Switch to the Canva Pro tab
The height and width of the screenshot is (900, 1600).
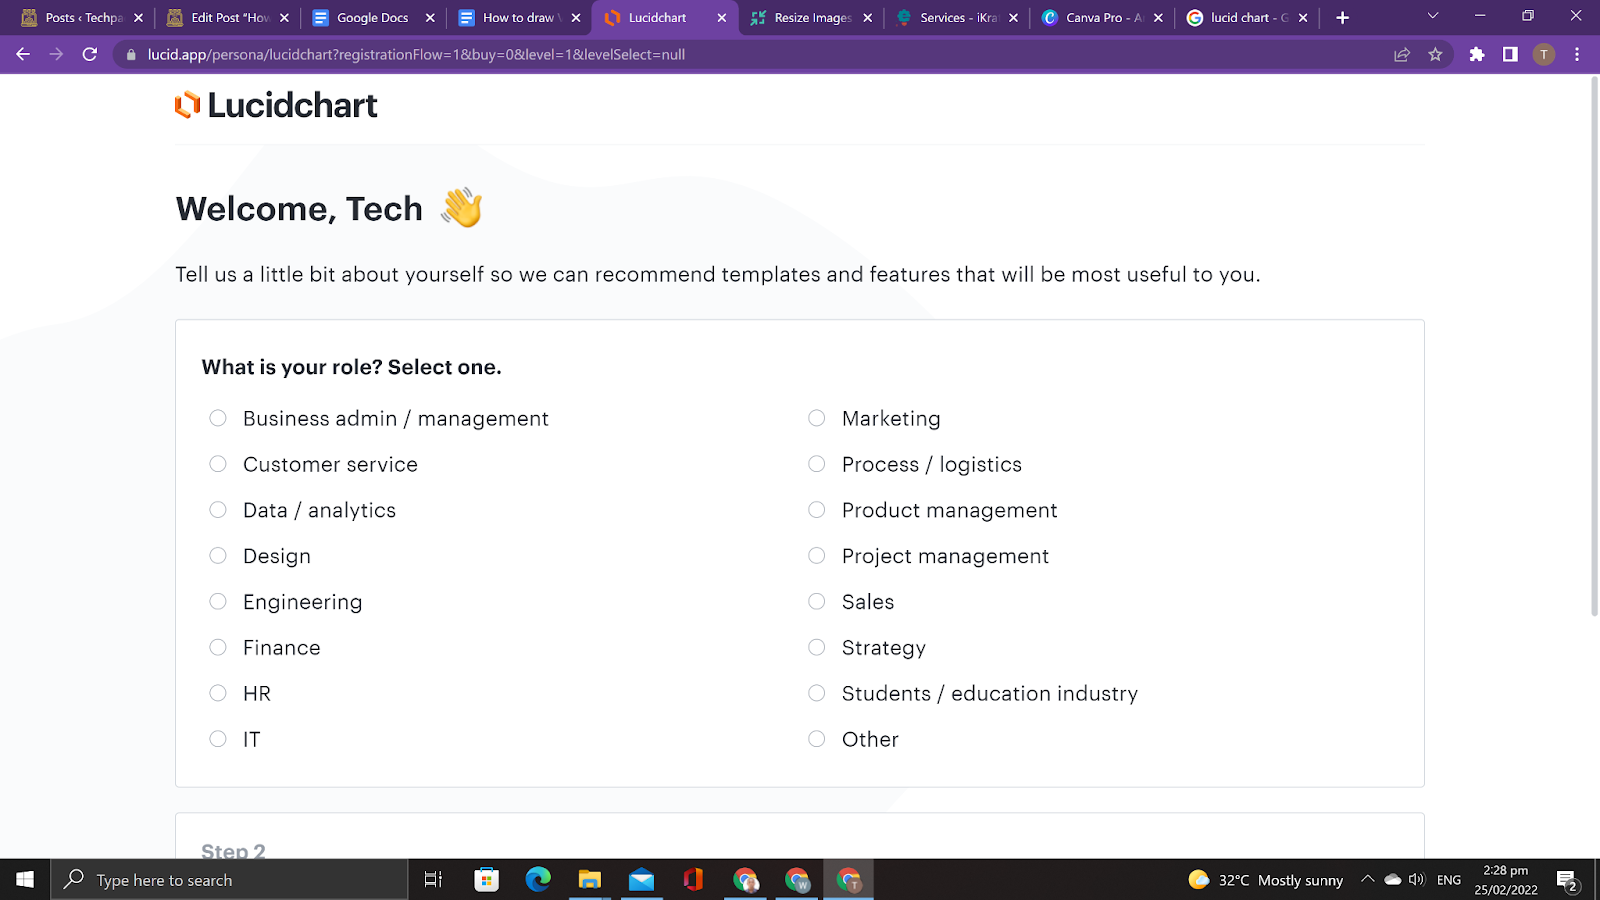pos(1103,17)
